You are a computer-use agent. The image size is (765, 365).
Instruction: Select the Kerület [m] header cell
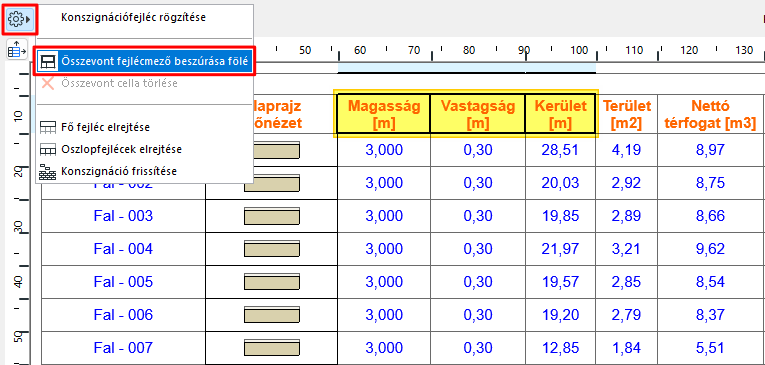tap(560, 114)
